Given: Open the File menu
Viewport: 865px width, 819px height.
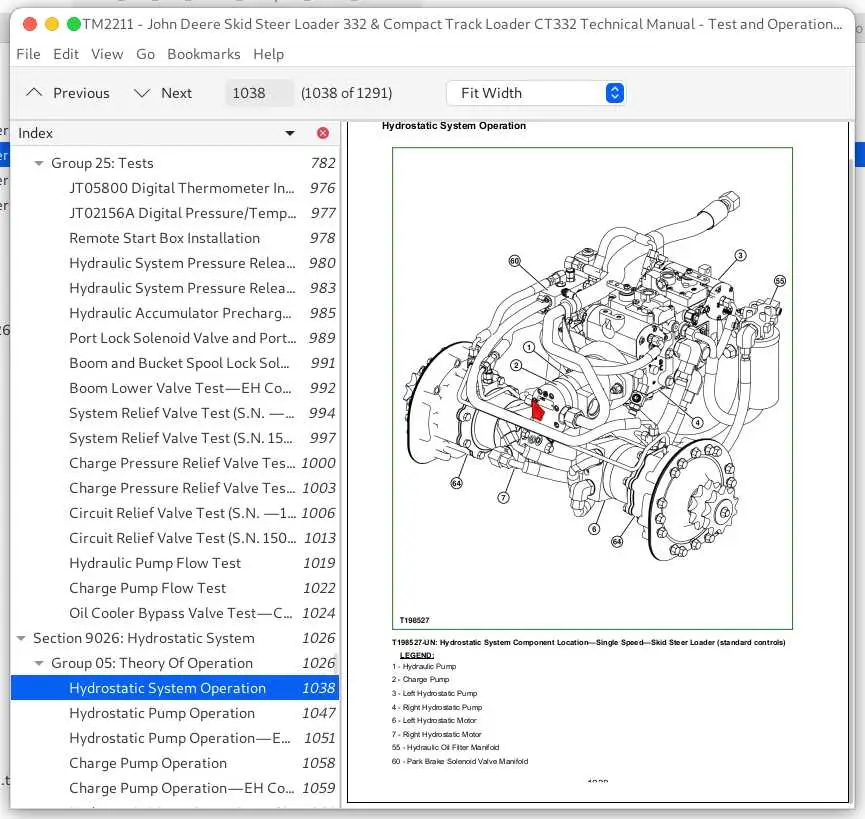Looking at the screenshot, I should [x=28, y=54].
